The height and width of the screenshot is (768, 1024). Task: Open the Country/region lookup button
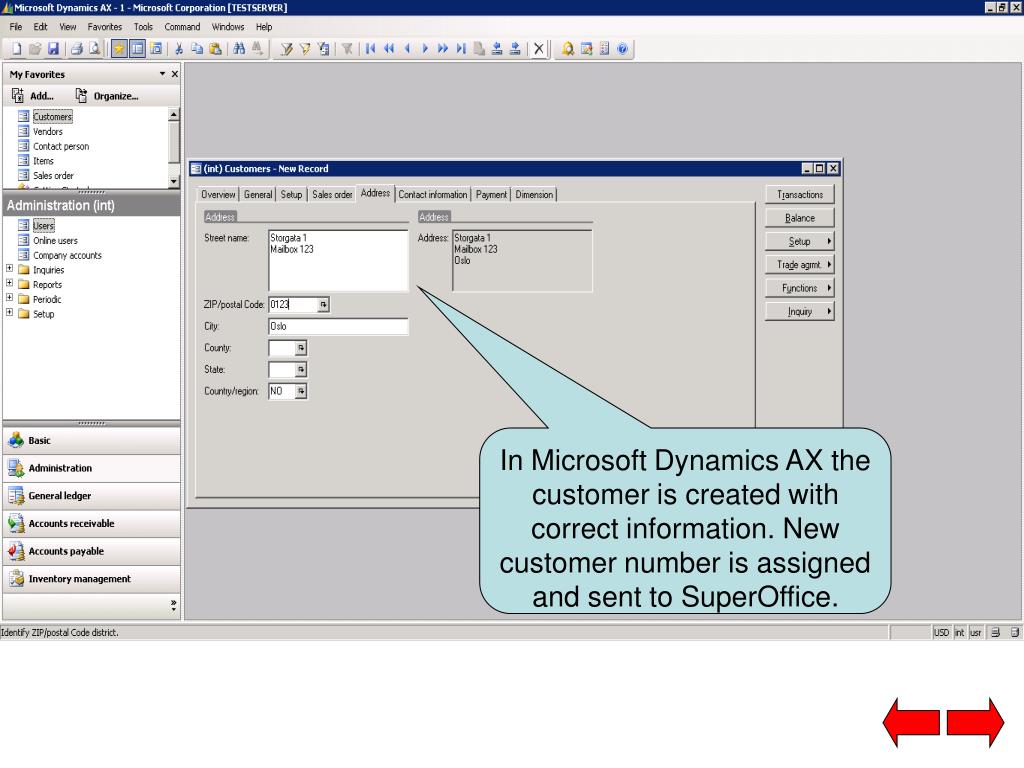[x=301, y=391]
